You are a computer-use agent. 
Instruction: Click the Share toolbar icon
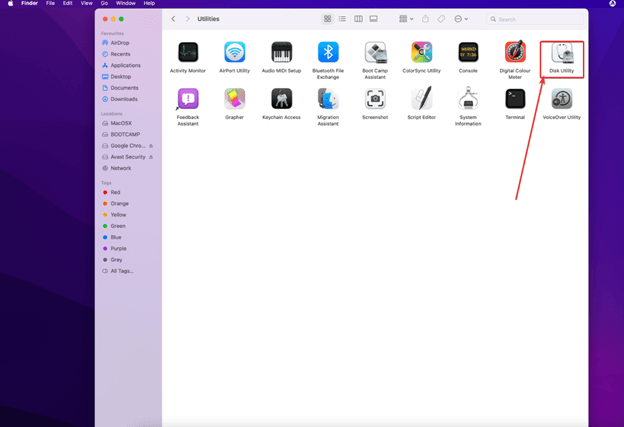(x=425, y=19)
